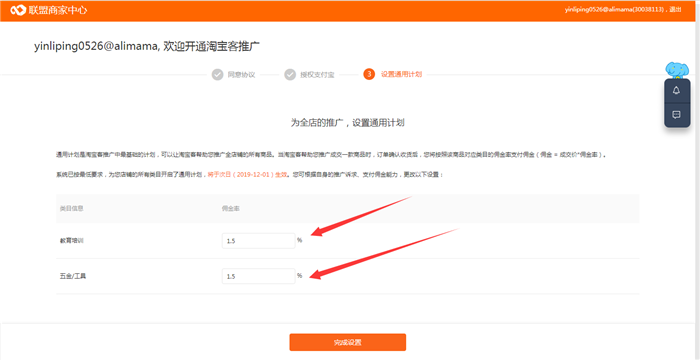
Task: Select the 授权支付宝 step label
Action: [317, 75]
